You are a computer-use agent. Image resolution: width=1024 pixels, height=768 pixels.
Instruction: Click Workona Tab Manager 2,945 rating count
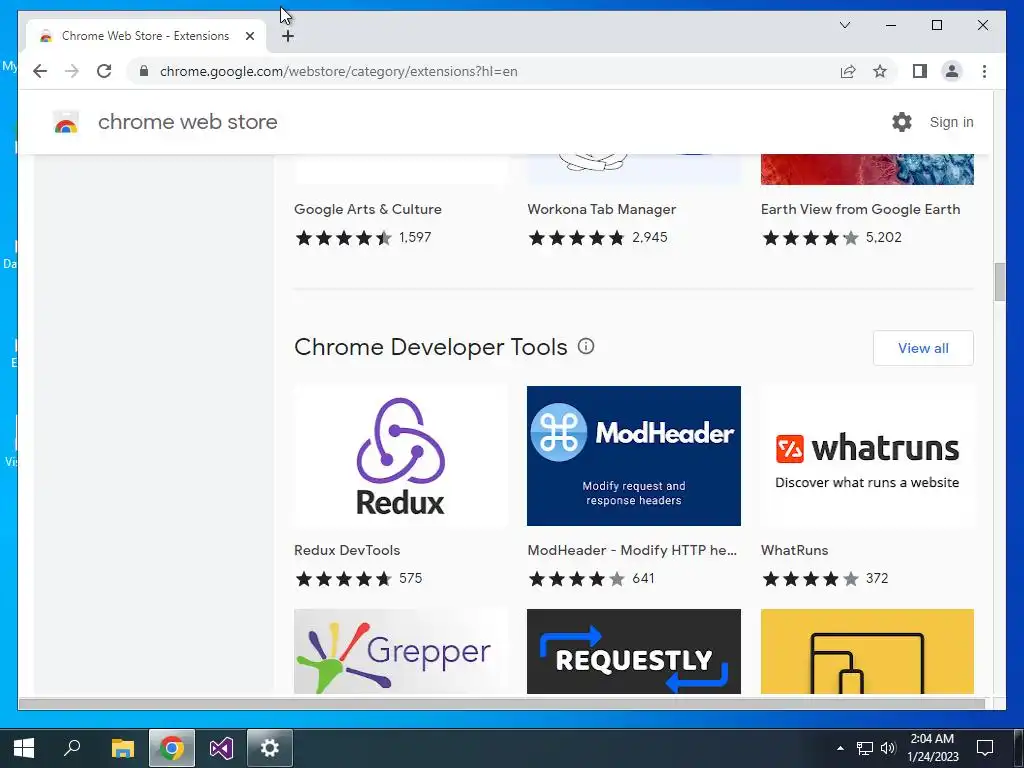[649, 238]
